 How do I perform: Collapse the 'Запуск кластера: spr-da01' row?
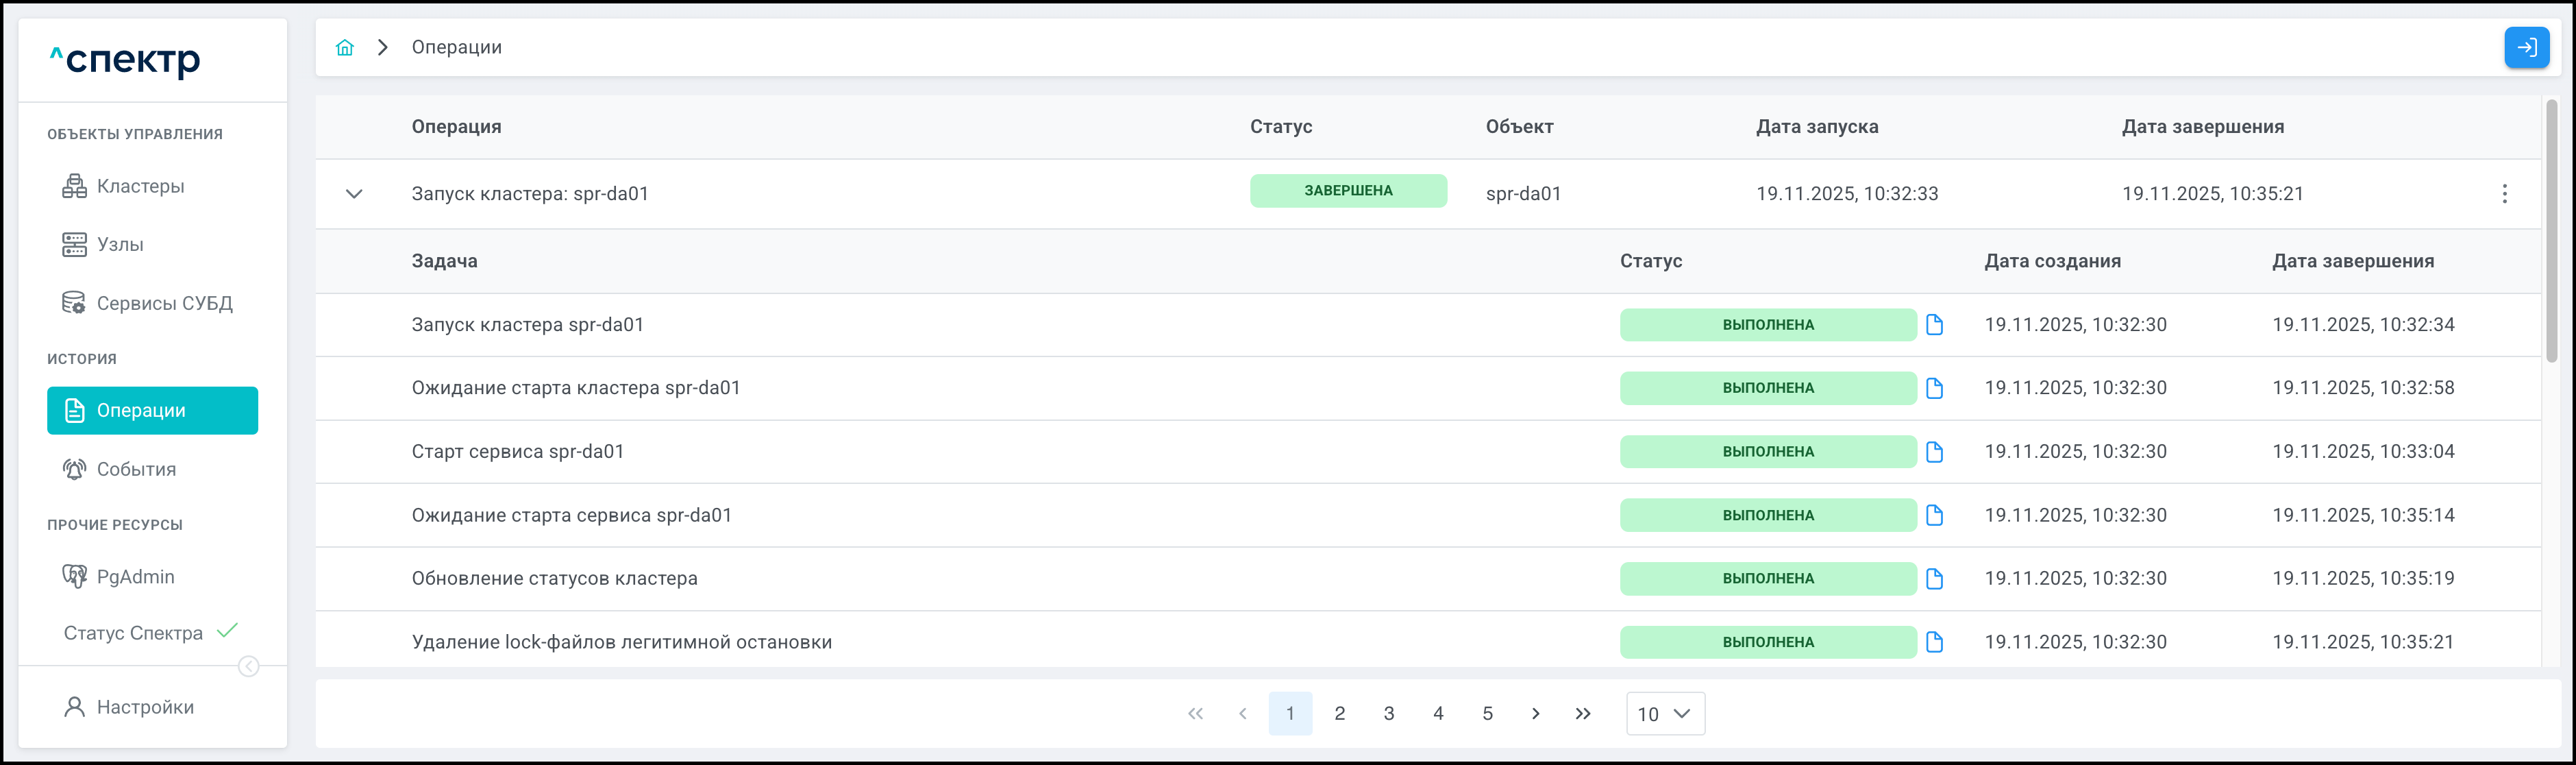(354, 194)
